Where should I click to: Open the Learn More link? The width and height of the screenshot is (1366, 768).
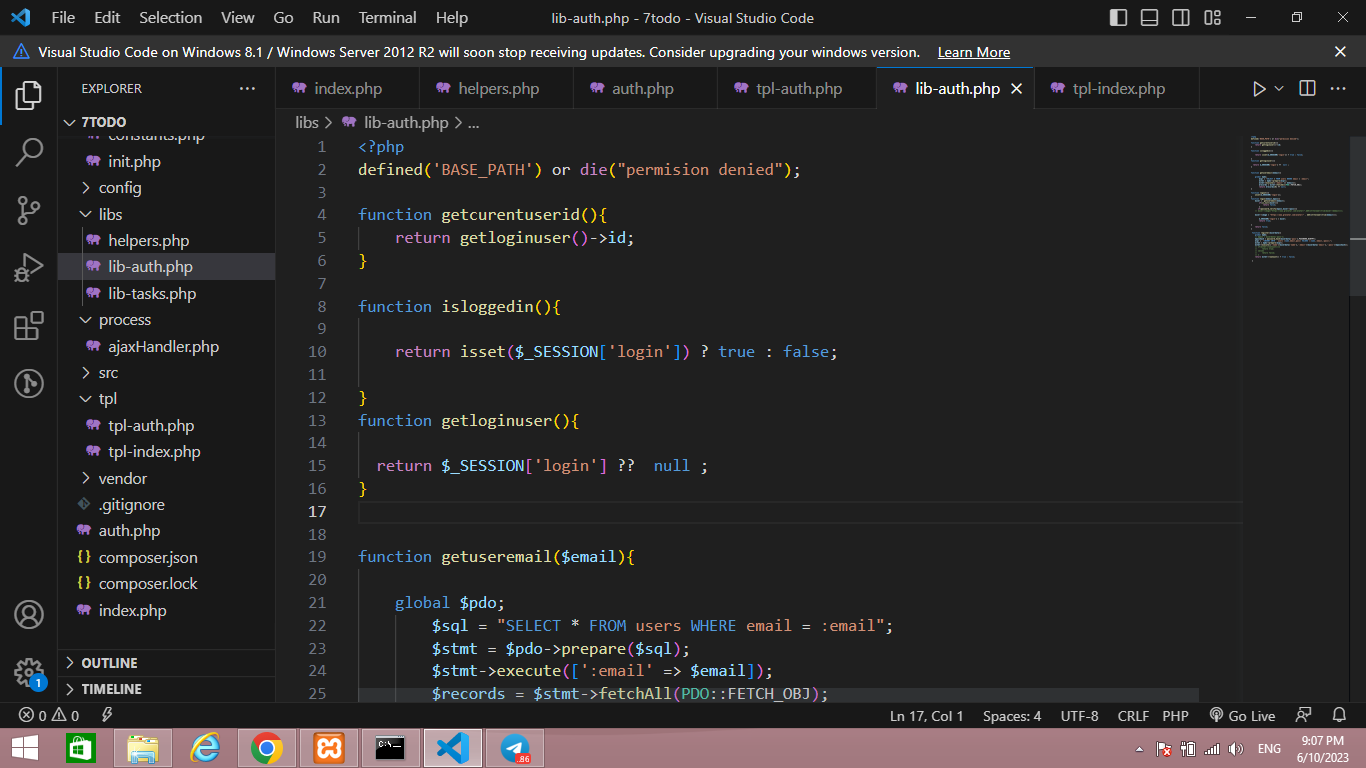click(974, 52)
